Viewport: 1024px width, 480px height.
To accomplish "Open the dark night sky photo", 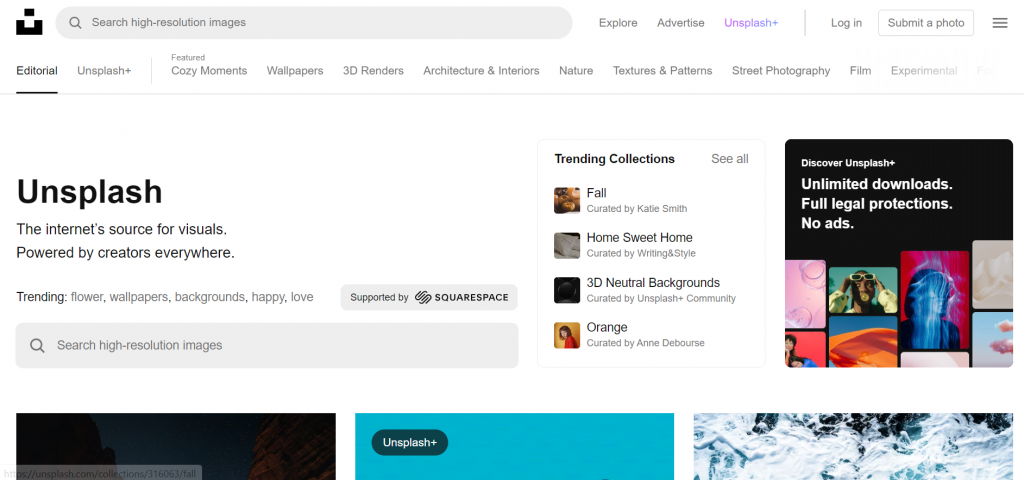I will coord(176,447).
